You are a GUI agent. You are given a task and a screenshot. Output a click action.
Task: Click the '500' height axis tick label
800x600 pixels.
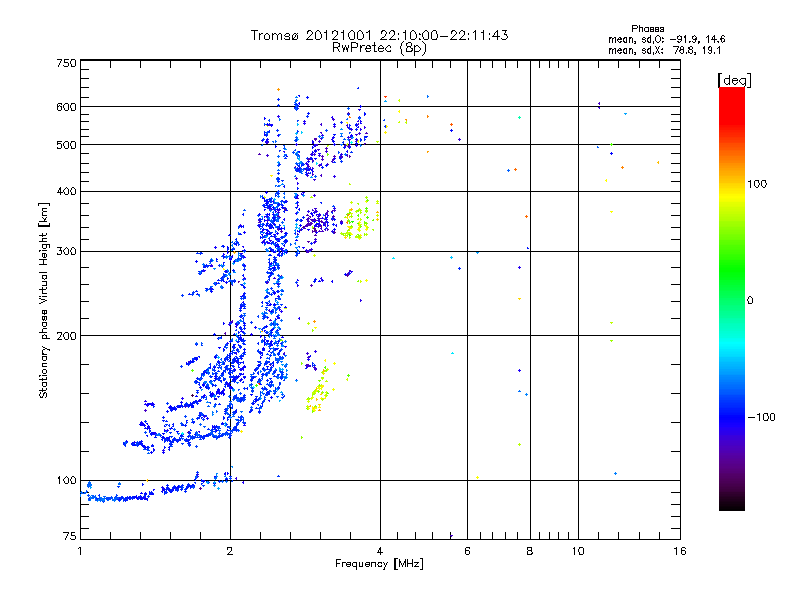[66, 145]
